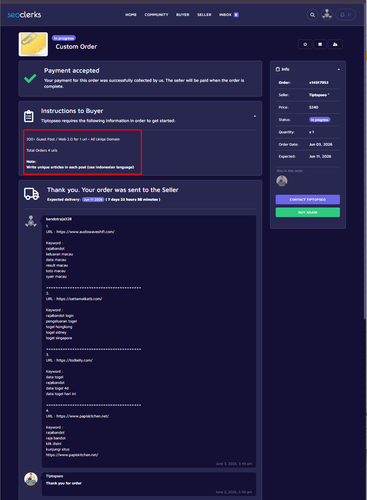This screenshot has height=500, width=367.
Task: Collapse the Instructions to Buyer section
Action: click(x=255, y=116)
